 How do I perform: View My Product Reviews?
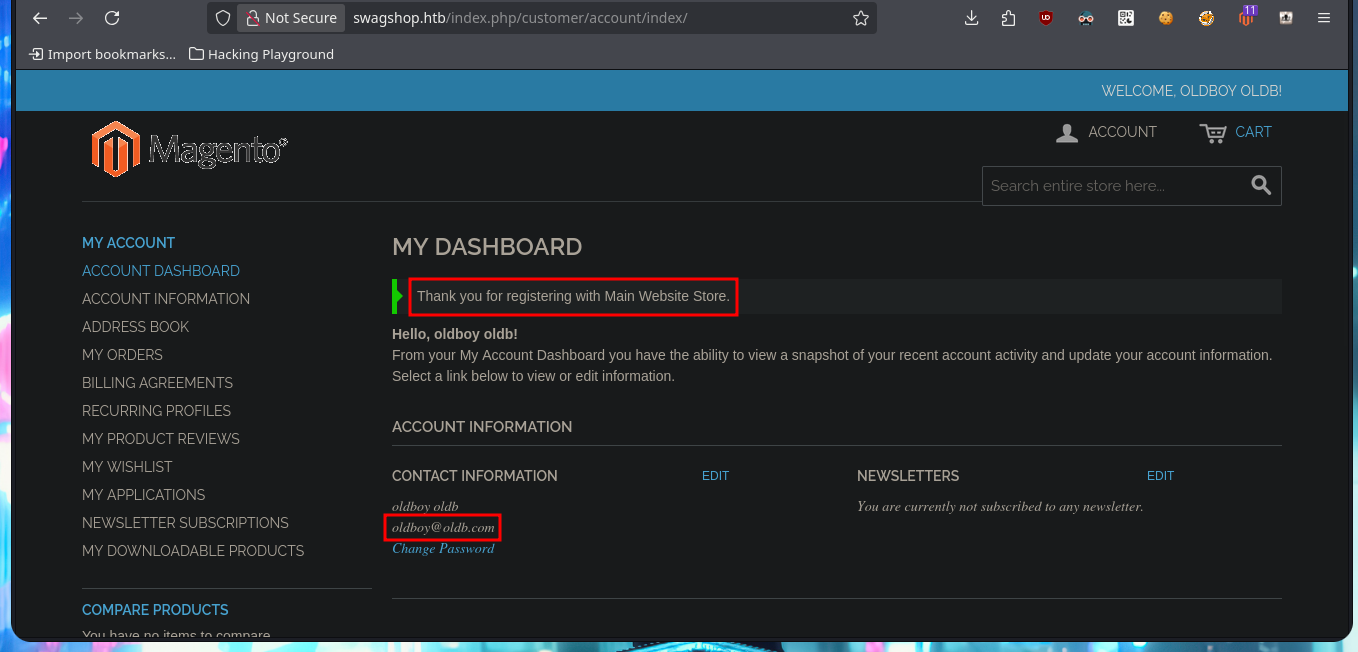161,439
